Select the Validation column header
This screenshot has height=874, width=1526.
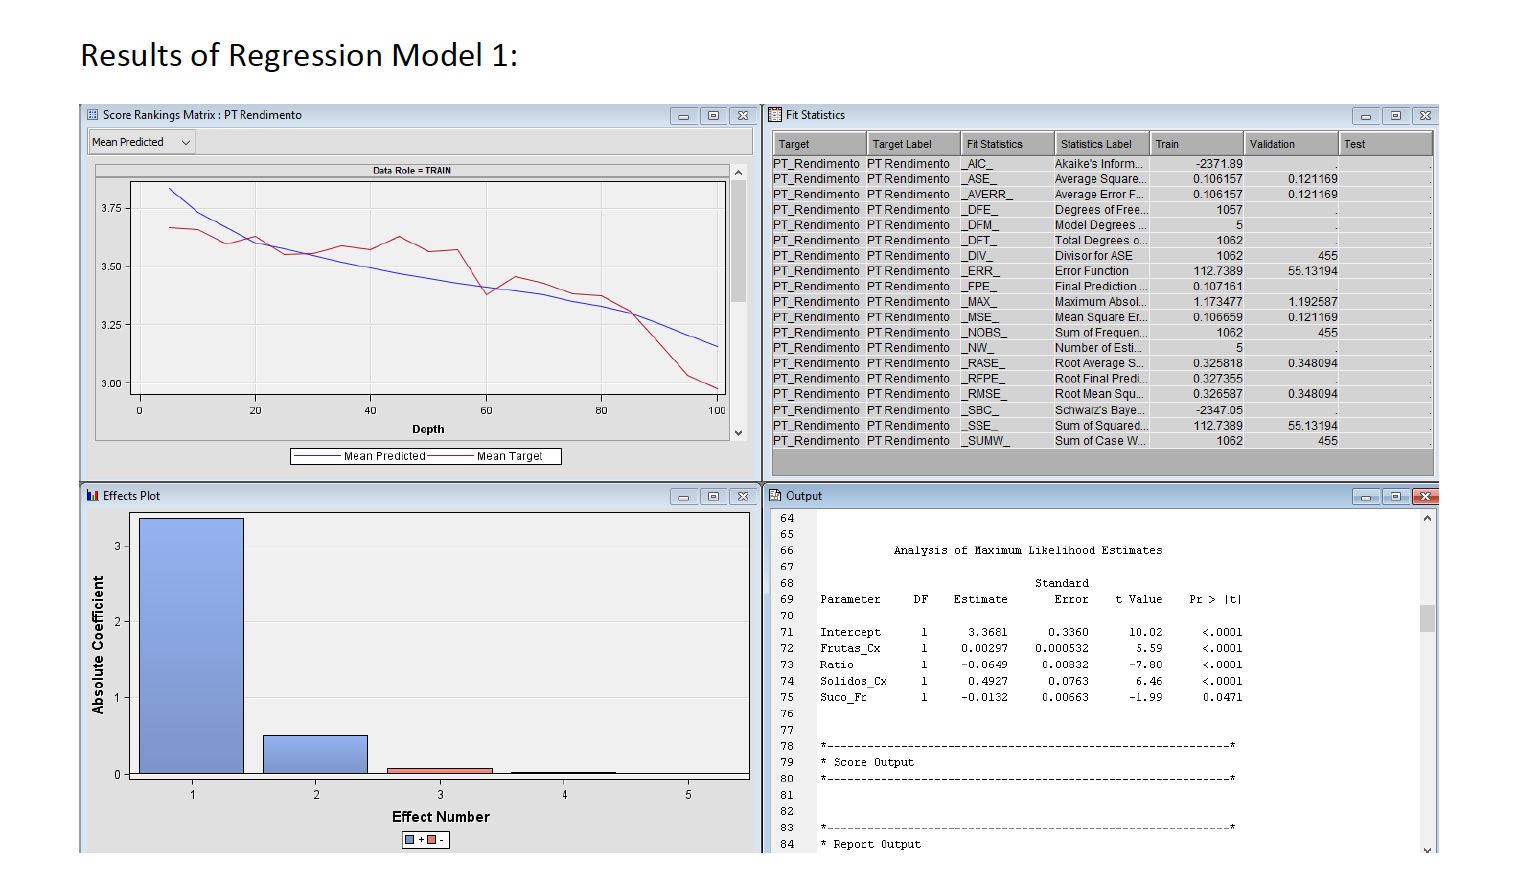[x=1290, y=143]
